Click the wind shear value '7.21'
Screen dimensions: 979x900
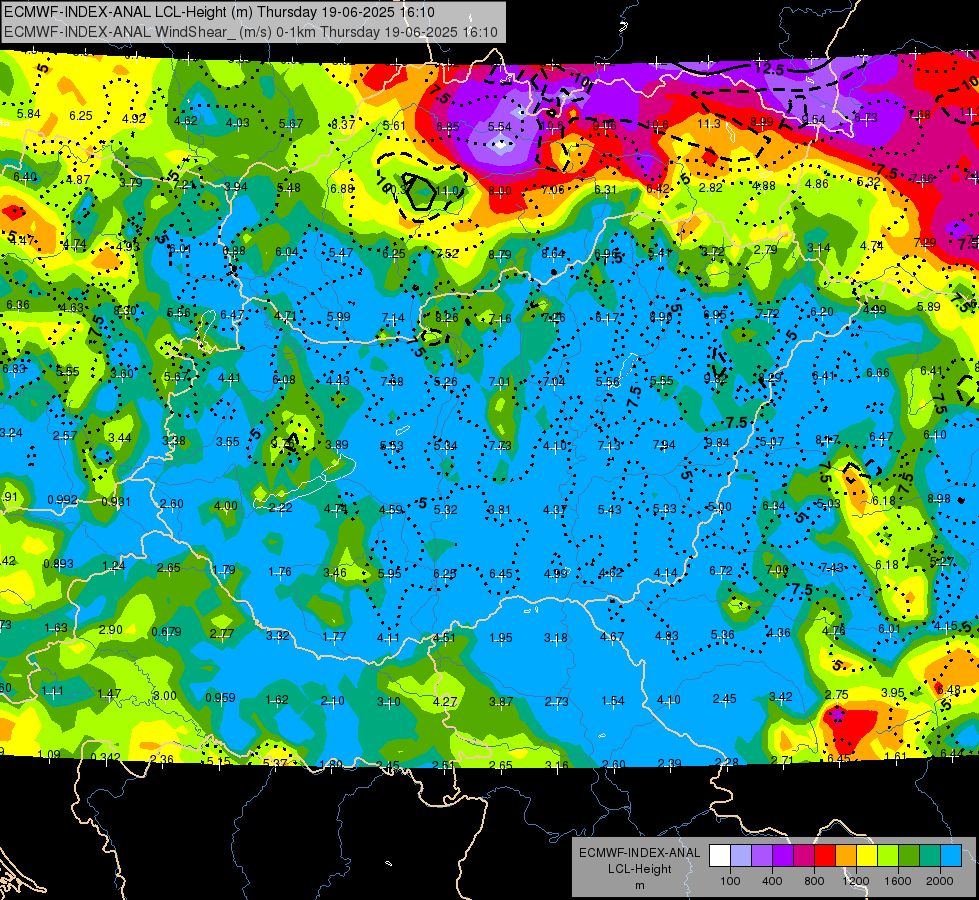pyautogui.click(x=185, y=185)
